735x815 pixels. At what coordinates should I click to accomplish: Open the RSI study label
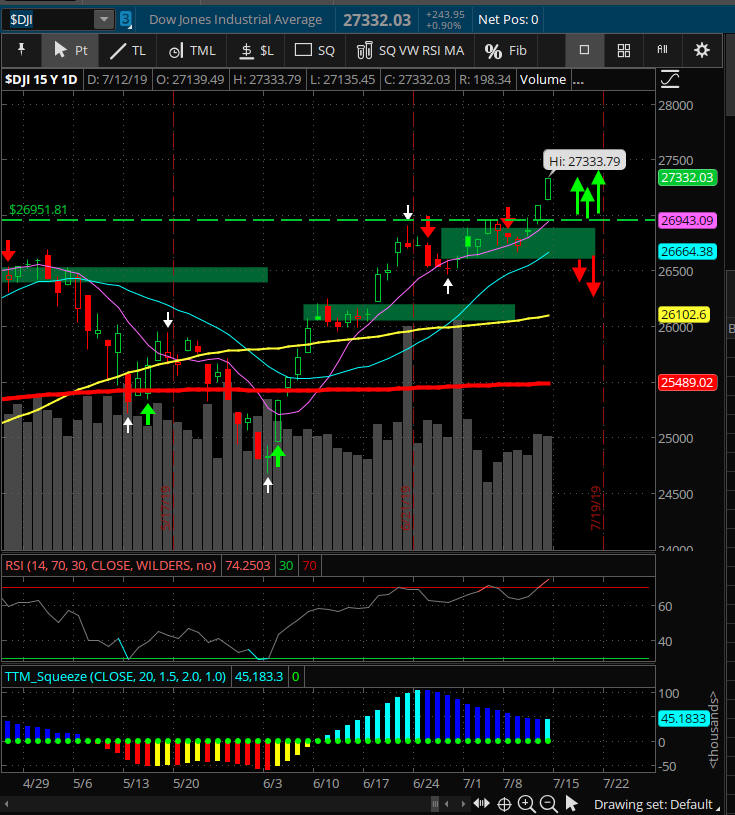point(110,565)
